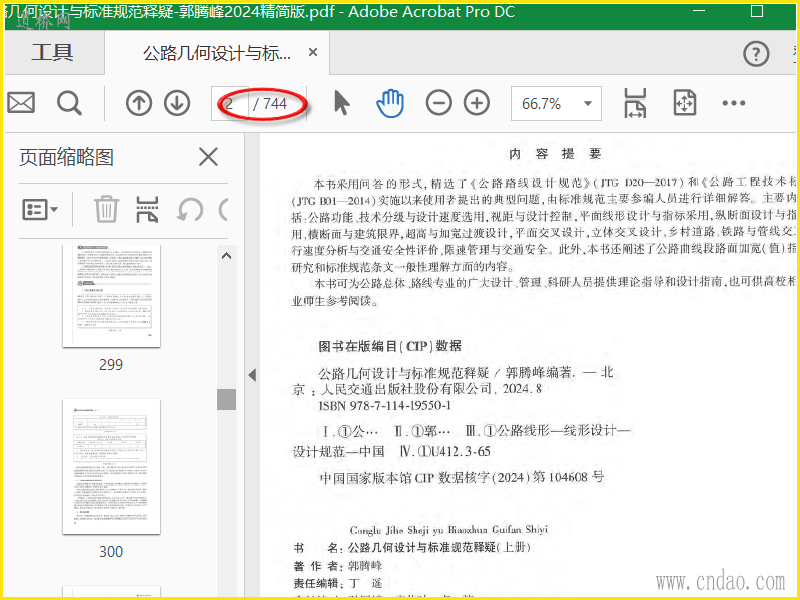This screenshot has height=600, width=800.
Task: Go to next page arrow
Action: click(x=177, y=104)
